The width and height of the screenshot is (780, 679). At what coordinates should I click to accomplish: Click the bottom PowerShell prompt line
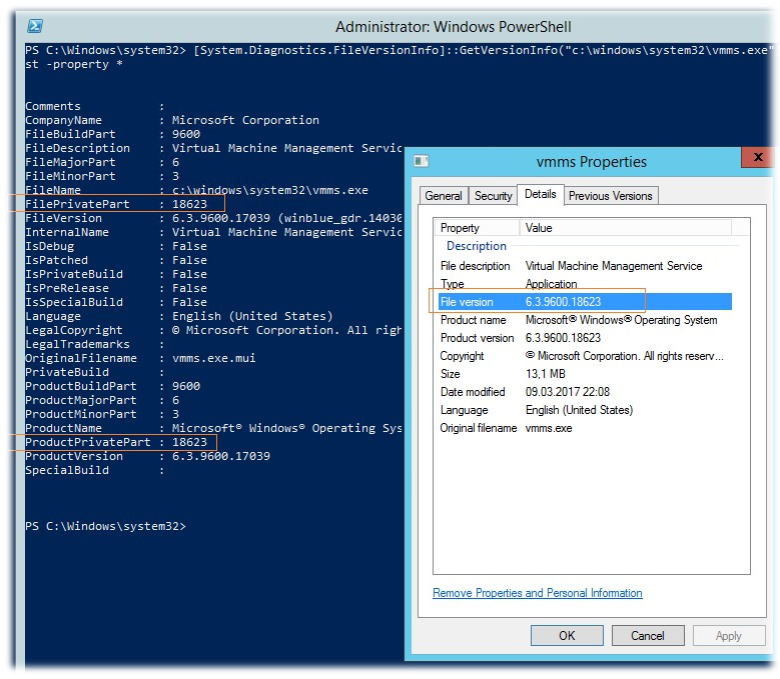(105, 526)
